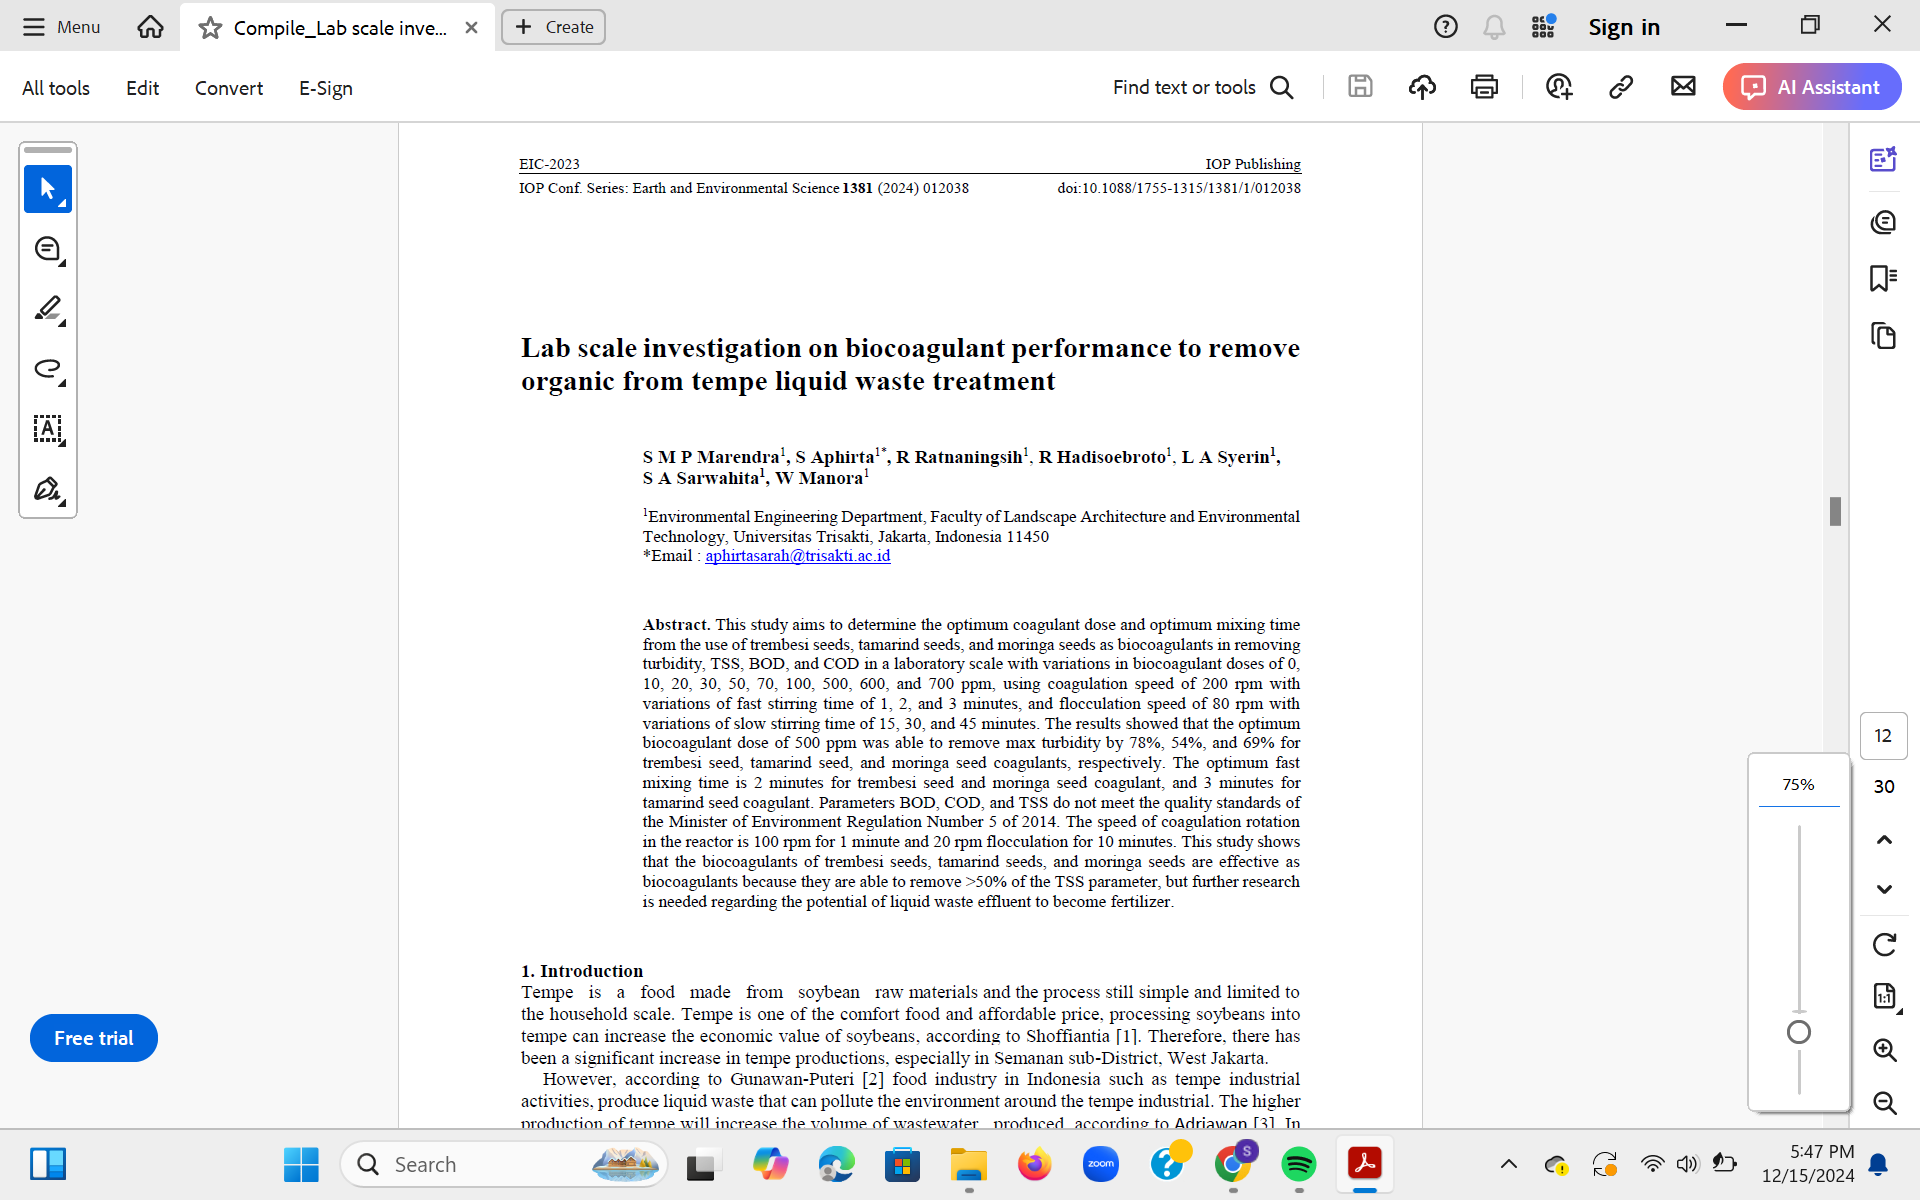Open File Explorer from the taskbar

[x=968, y=1164]
